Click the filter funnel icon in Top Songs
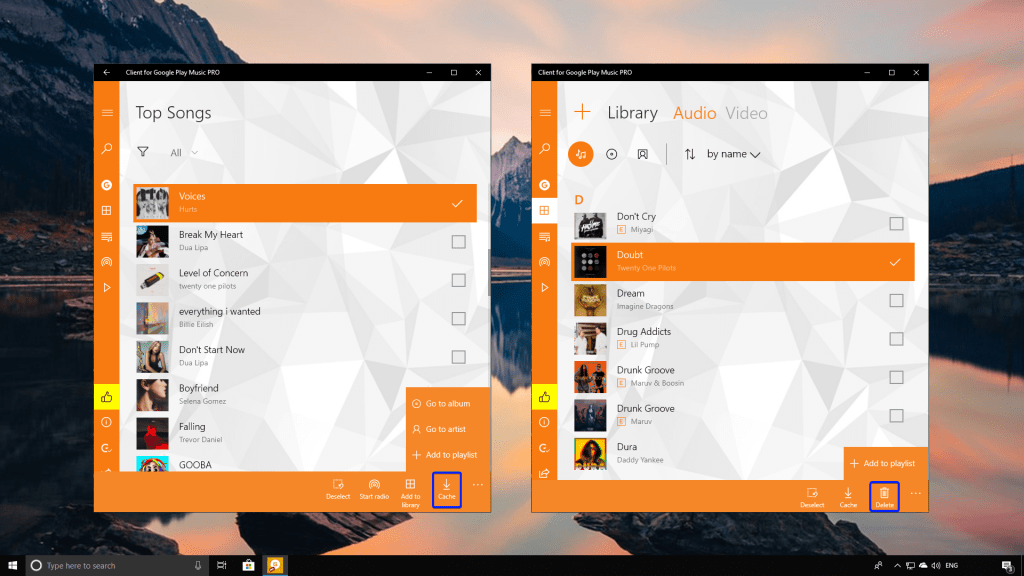Image resolution: width=1024 pixels, height=576 pixels. pos(143,152)
